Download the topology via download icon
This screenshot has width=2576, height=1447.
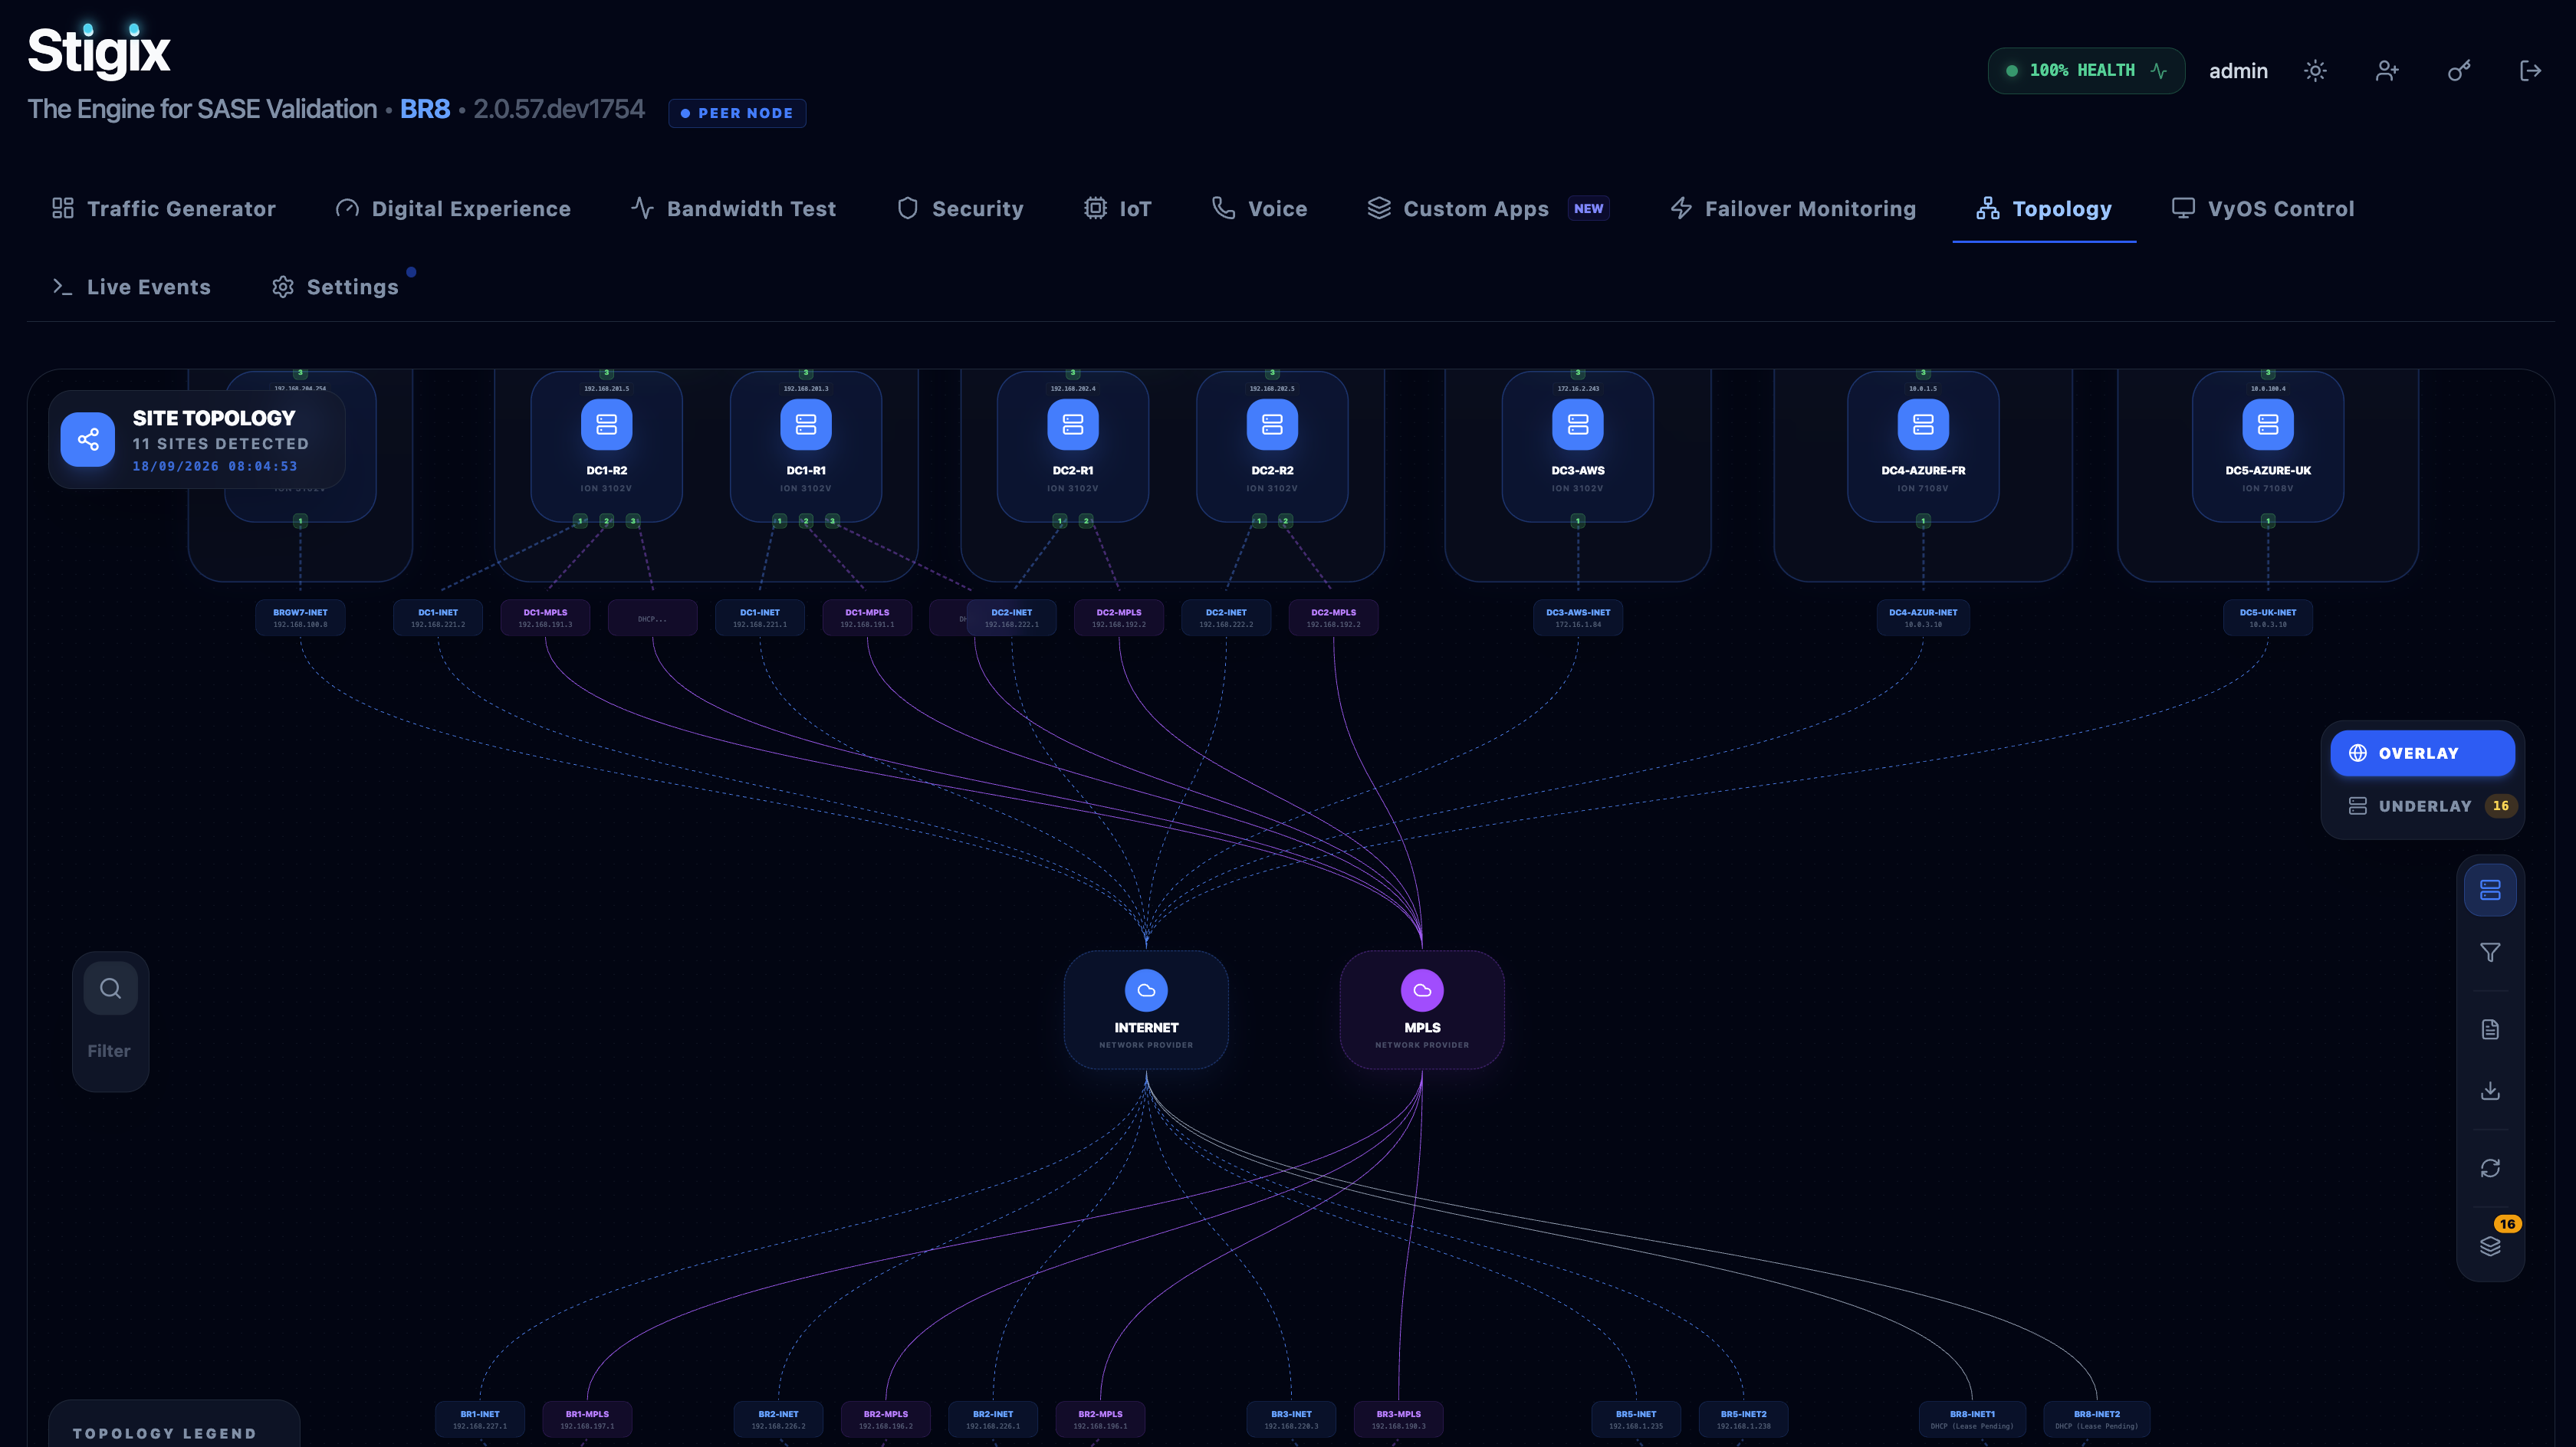click(x=2490, y=1091)
